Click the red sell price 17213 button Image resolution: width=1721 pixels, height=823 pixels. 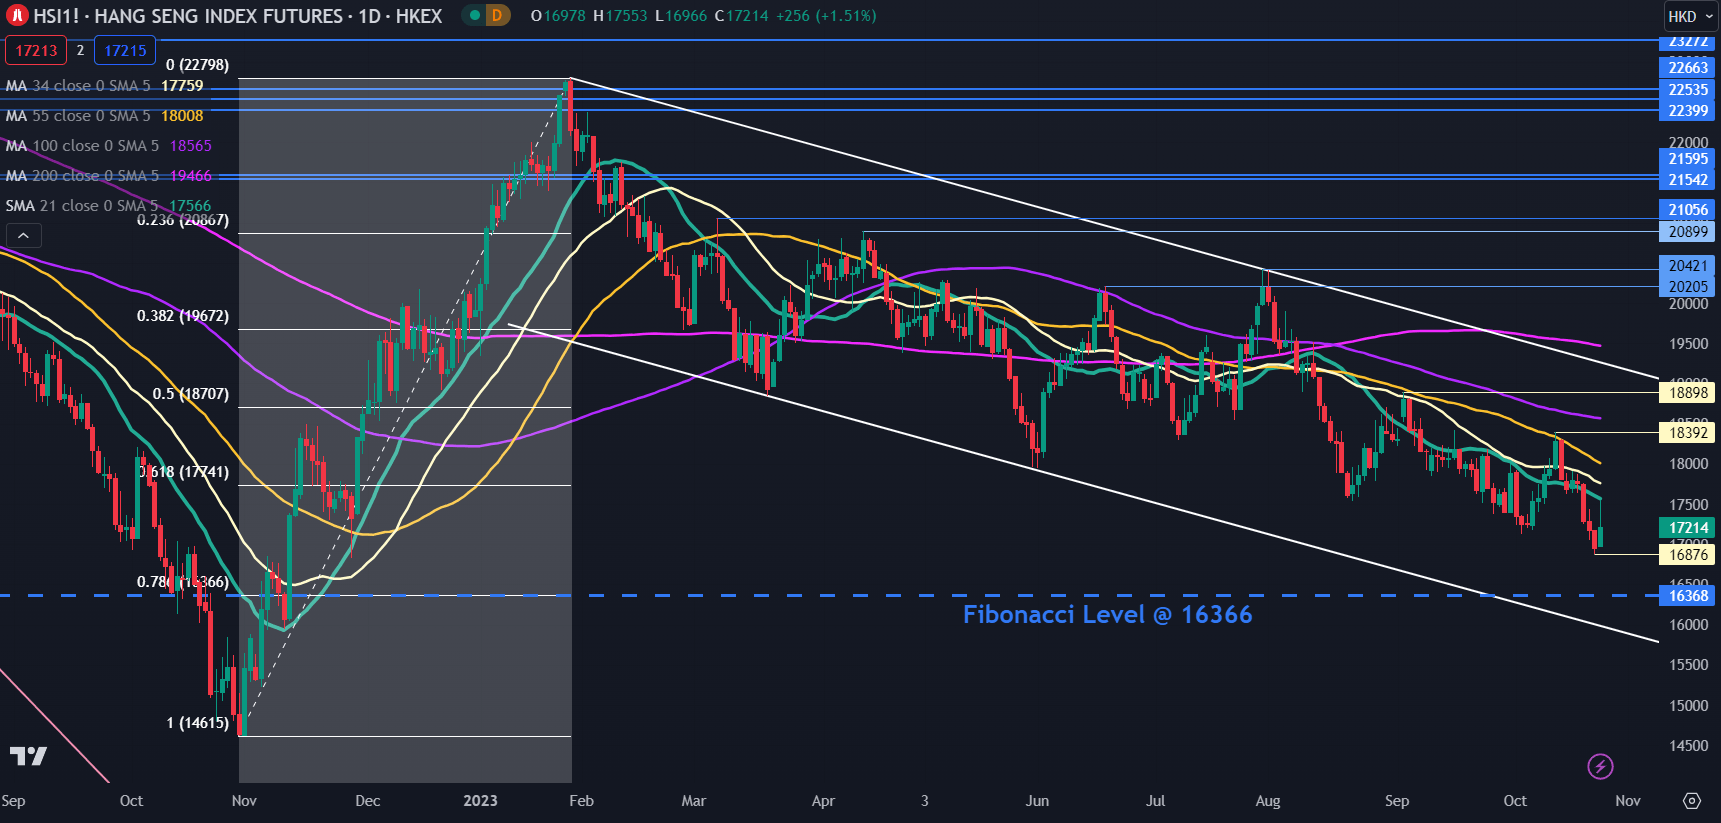36,51
